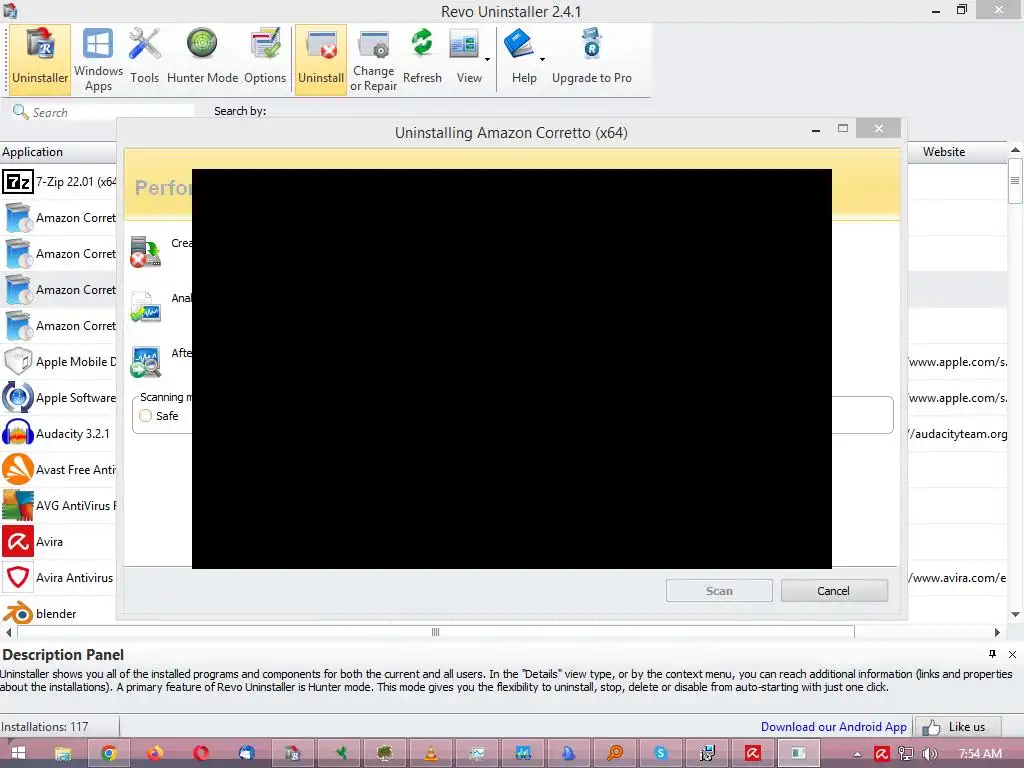Select Apple Mobile Device entry
The image size is (1024, 768).
[59, 361]
